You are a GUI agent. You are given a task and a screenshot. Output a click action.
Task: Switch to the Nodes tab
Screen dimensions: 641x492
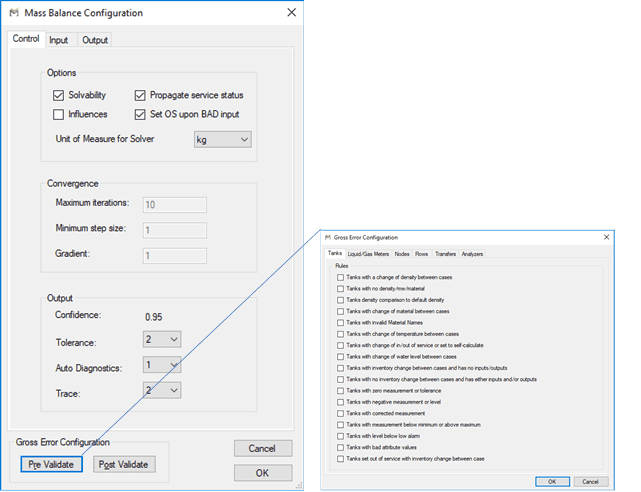click(x=402, y=254)
